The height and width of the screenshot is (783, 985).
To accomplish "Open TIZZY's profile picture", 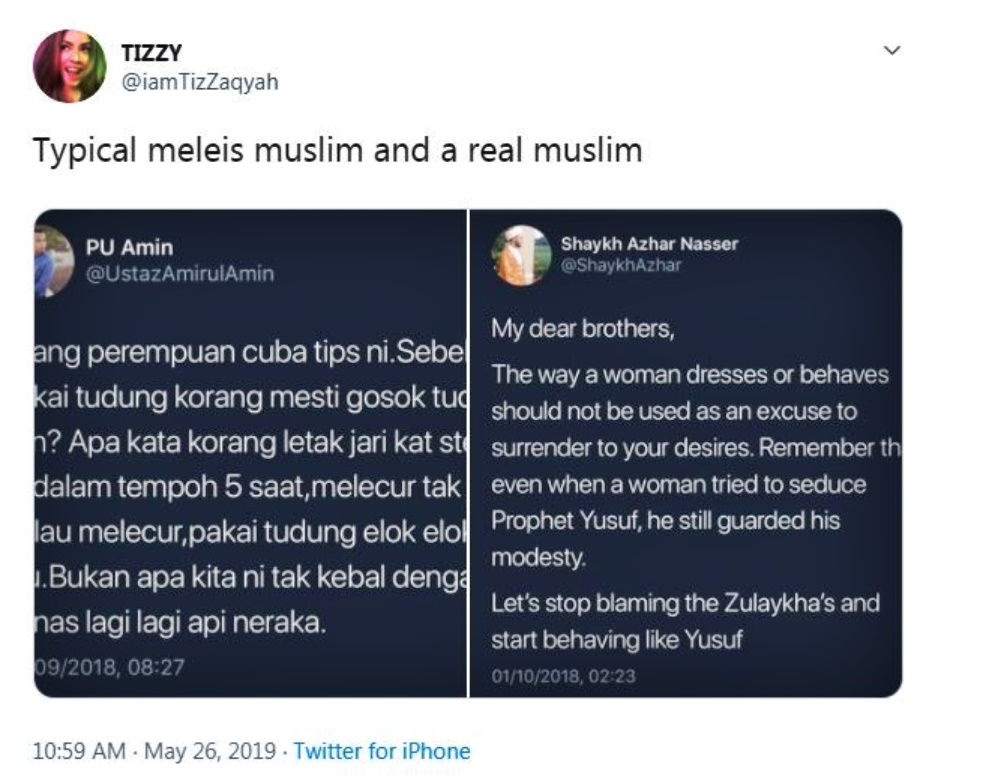I will point(70,66).
